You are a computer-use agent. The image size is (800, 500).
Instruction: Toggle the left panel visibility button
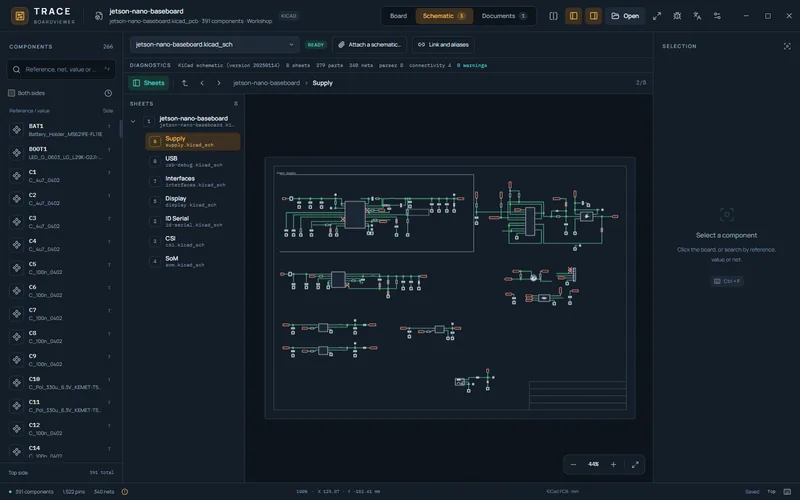(x=573, y=16)
